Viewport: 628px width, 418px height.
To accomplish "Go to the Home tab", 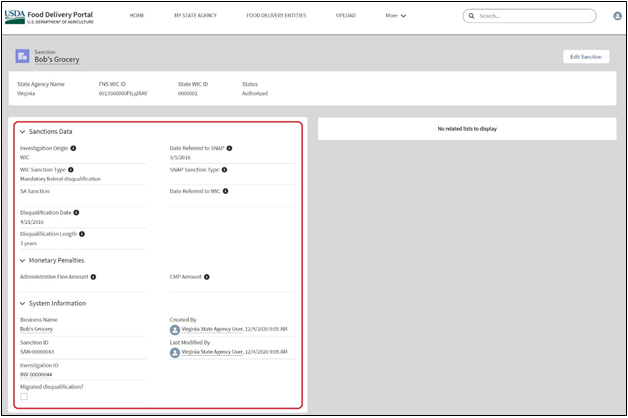I will [x=137, y=16].
